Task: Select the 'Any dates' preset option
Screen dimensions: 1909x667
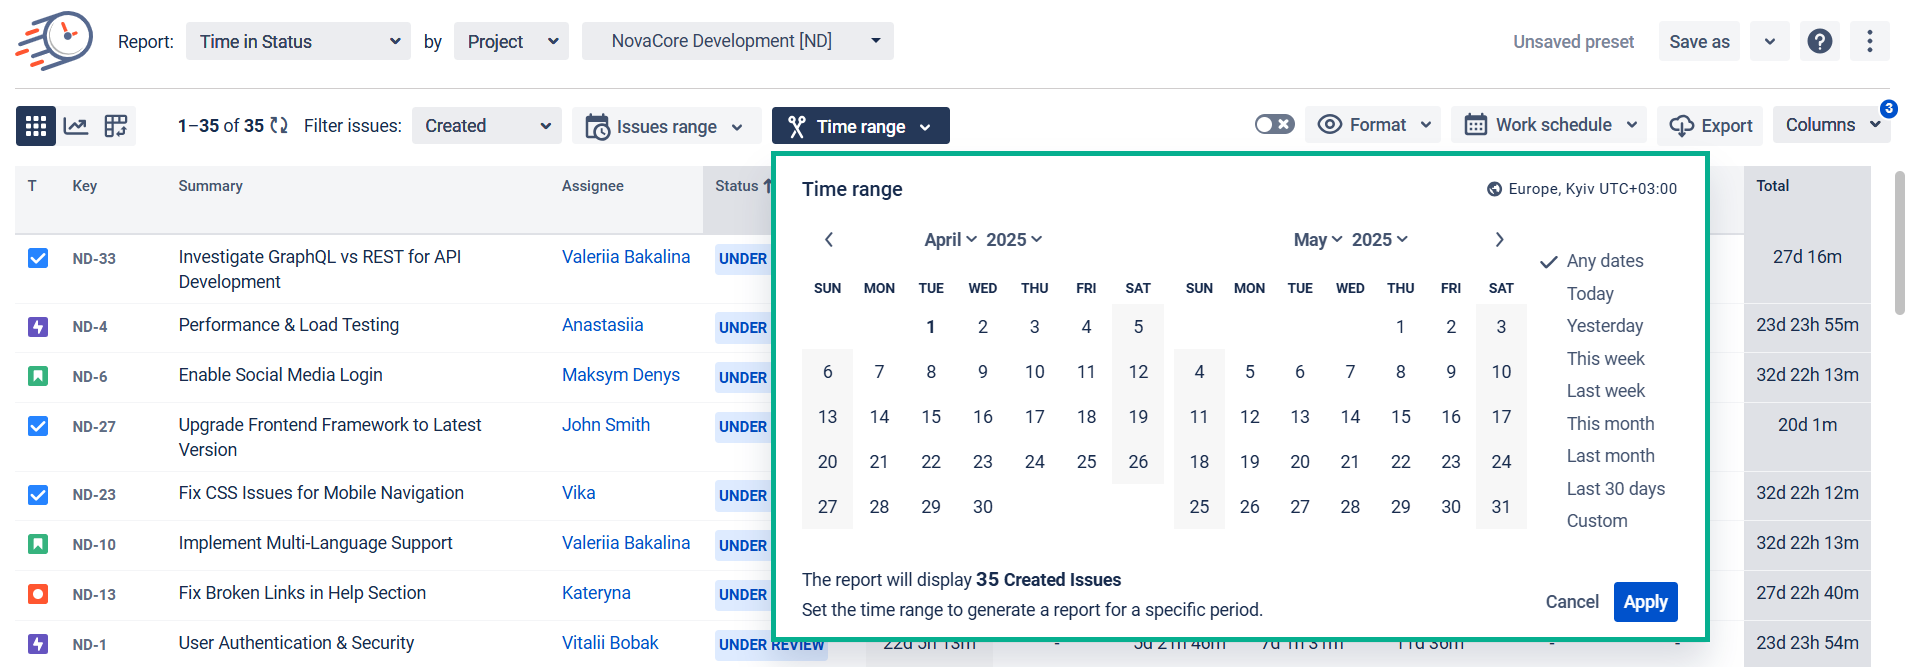Action: click(x=1604, y=261)
